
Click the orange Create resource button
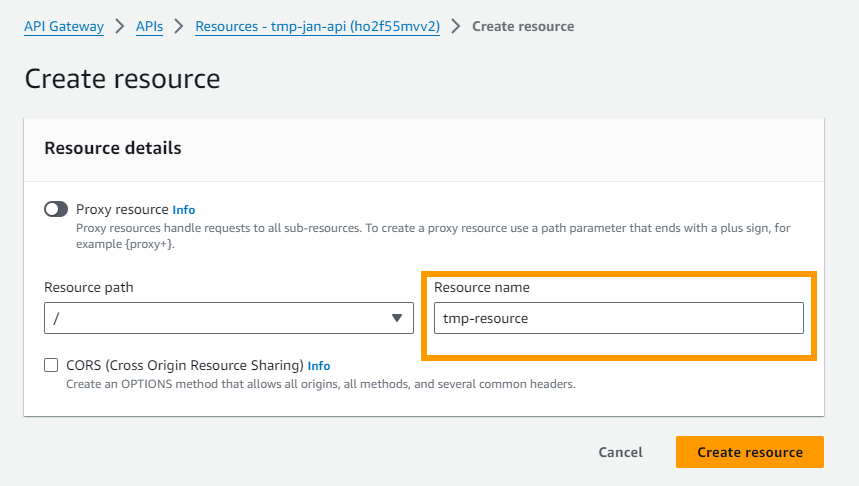(749, 452)
